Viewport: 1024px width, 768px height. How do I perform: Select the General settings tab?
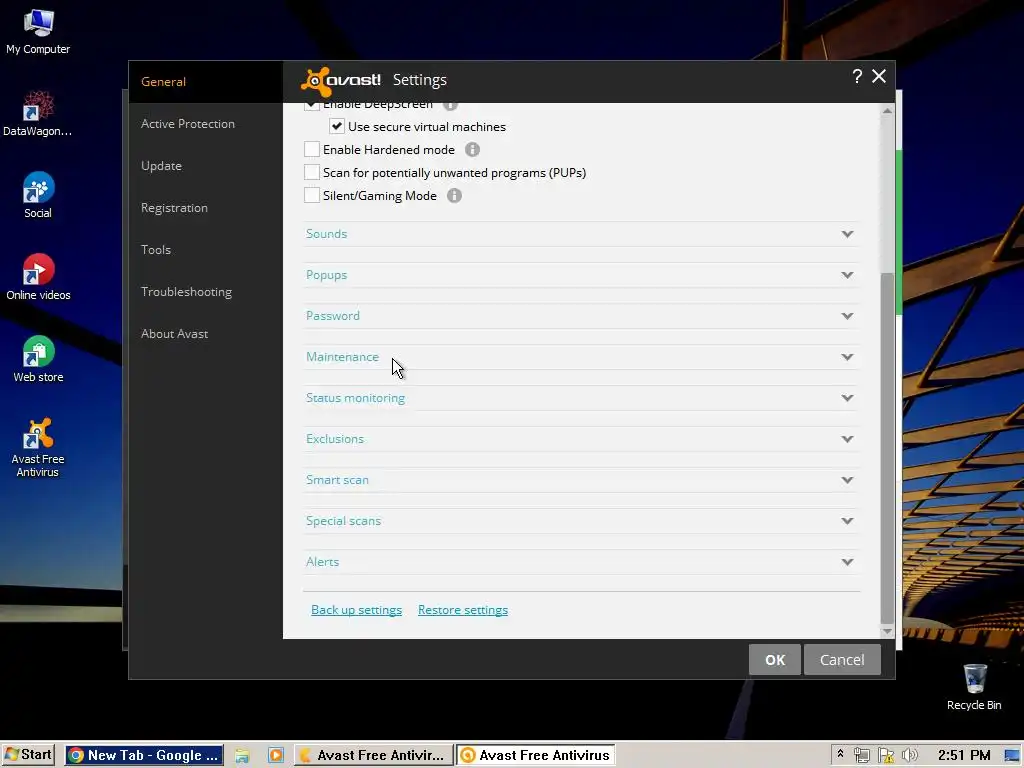tap(206, 82)
